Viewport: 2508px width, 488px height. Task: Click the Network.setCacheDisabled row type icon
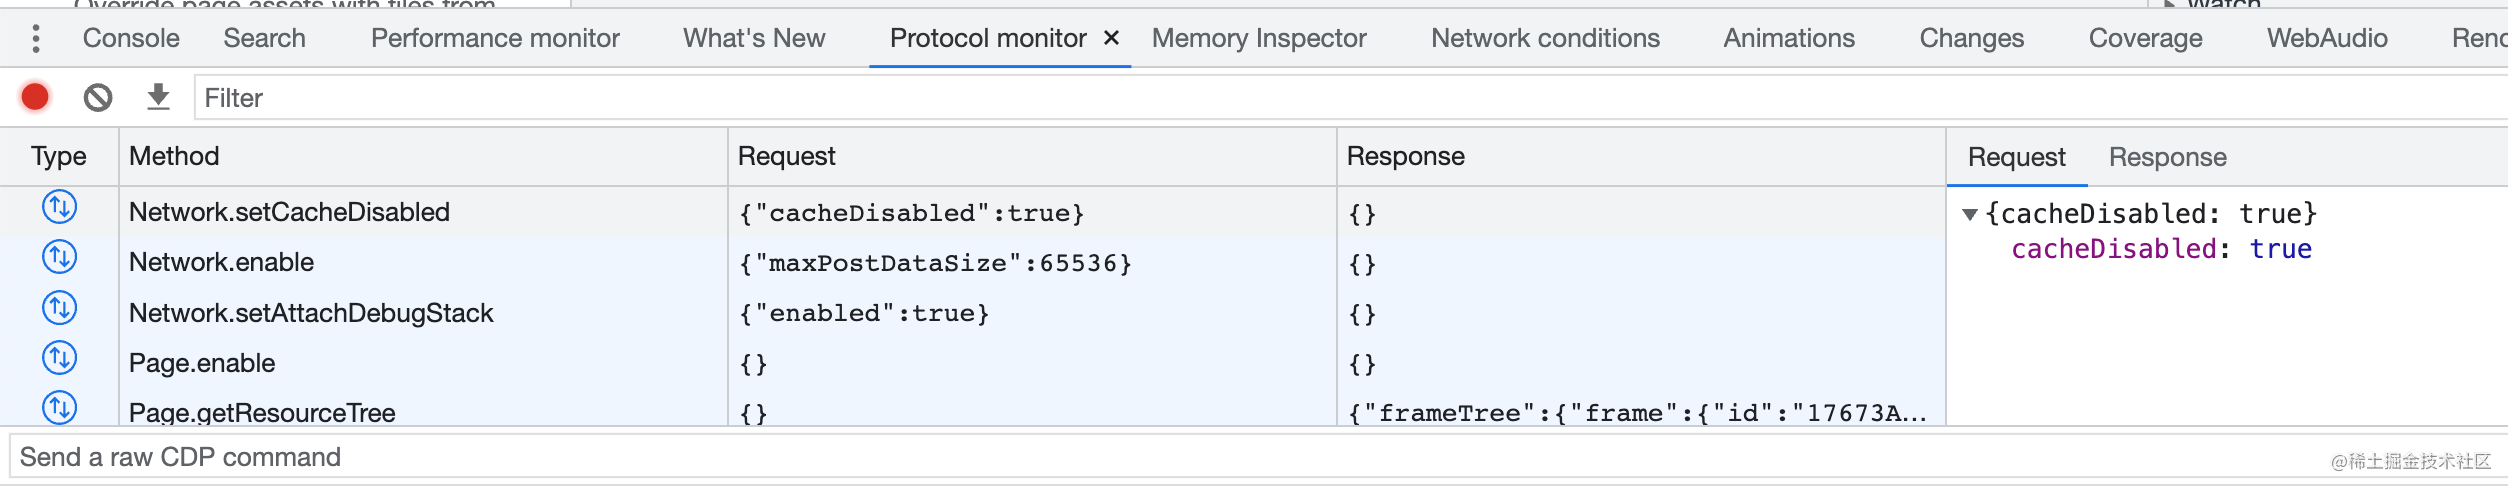pos(59,208)
